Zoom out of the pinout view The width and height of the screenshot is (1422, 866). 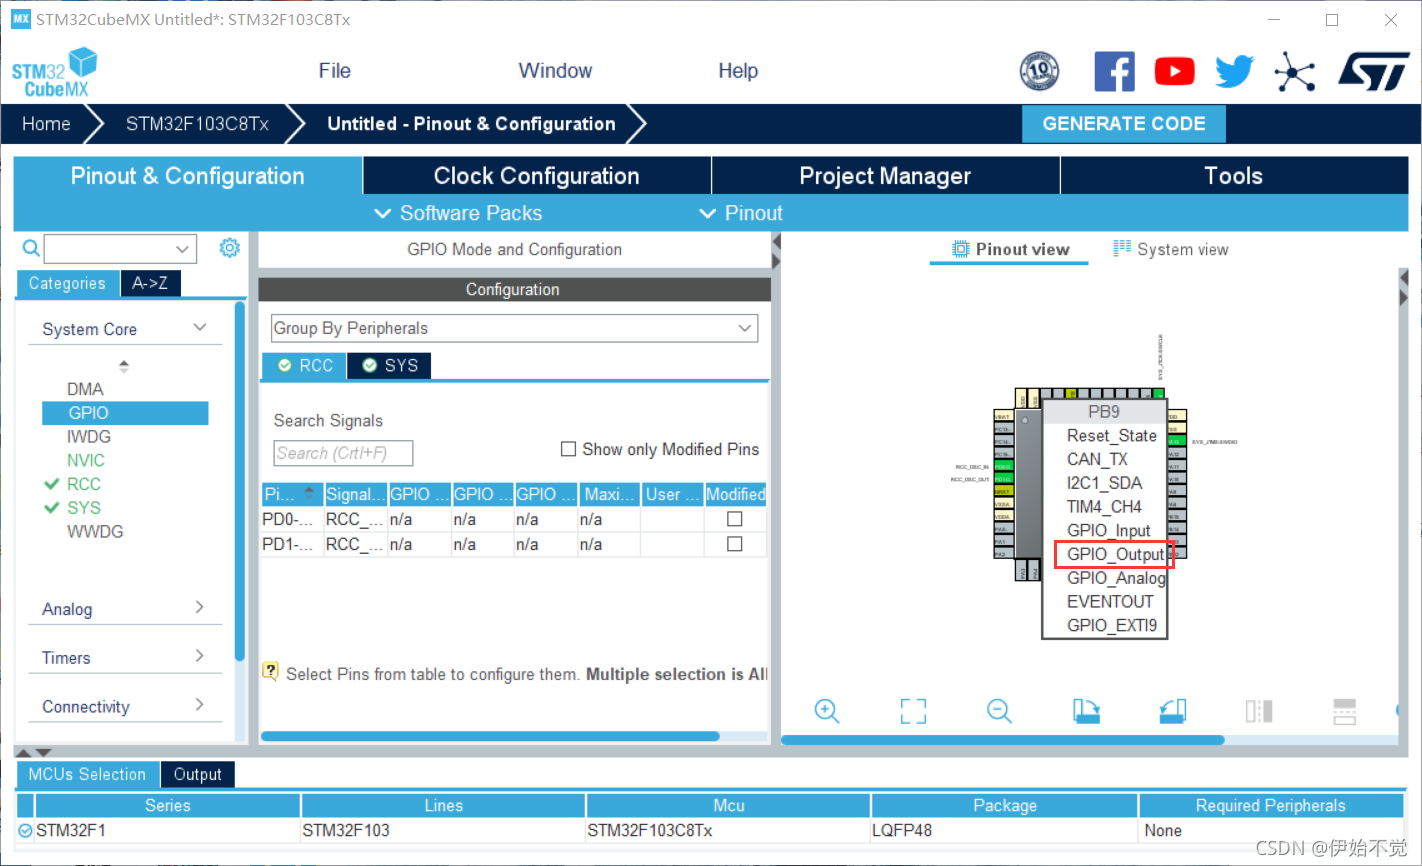(999, 711)
